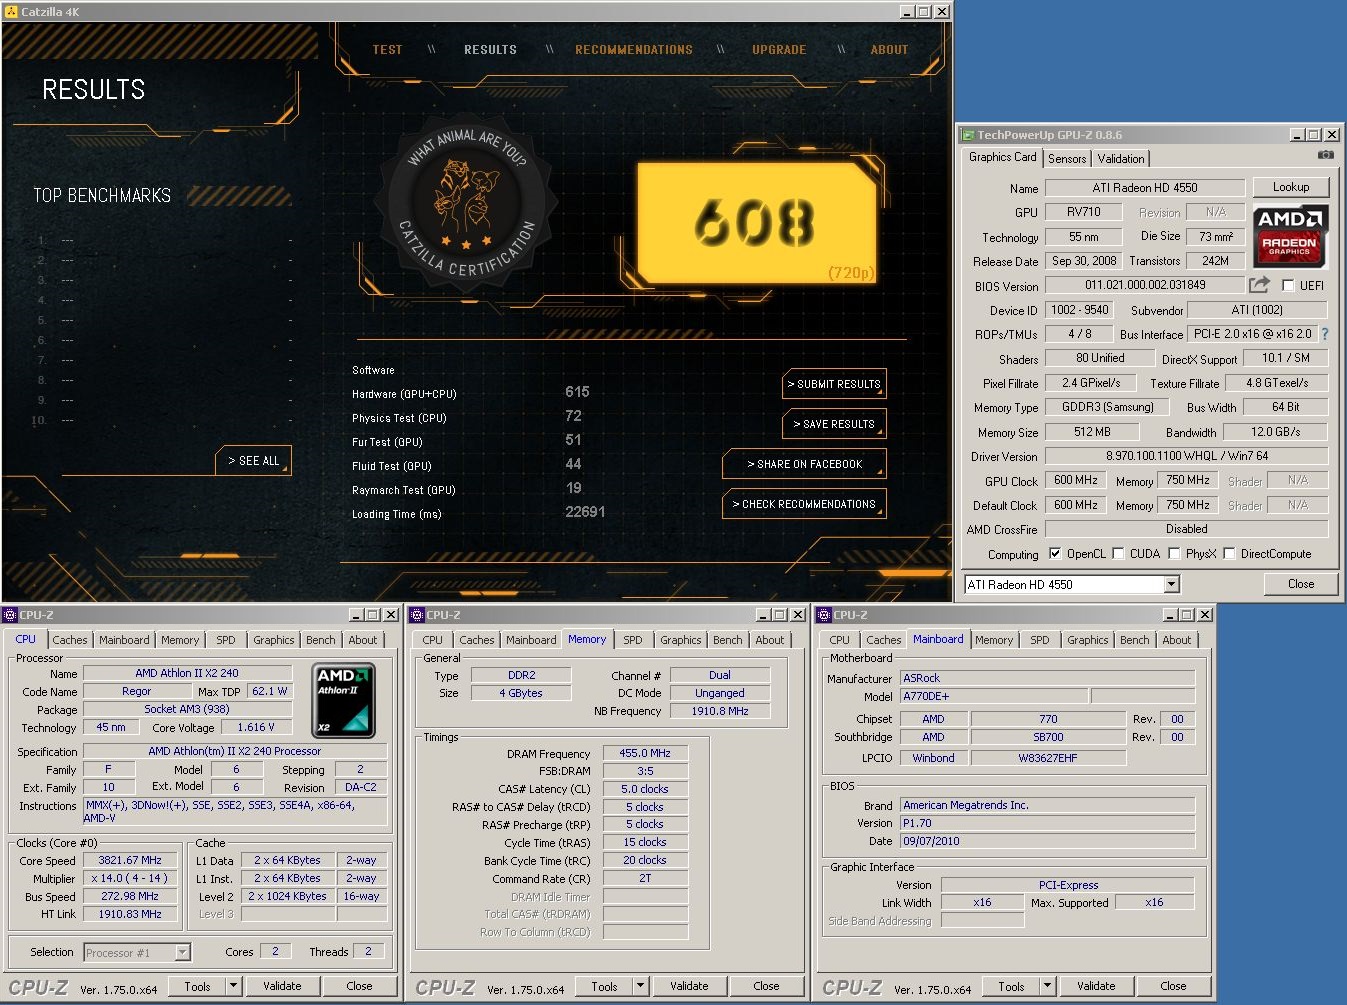Click the middle CPU-Z window title icon

[417, 615]
